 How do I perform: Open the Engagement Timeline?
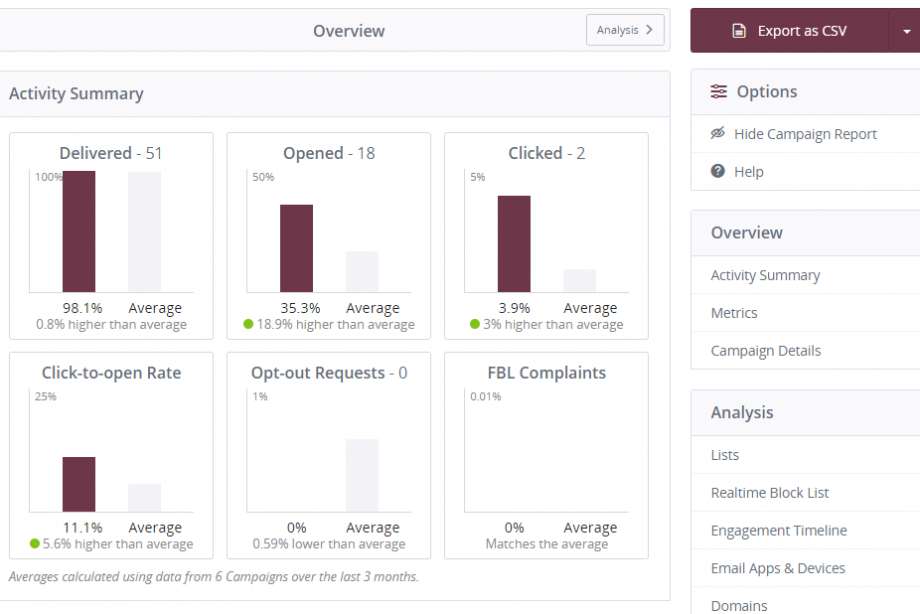777,530
